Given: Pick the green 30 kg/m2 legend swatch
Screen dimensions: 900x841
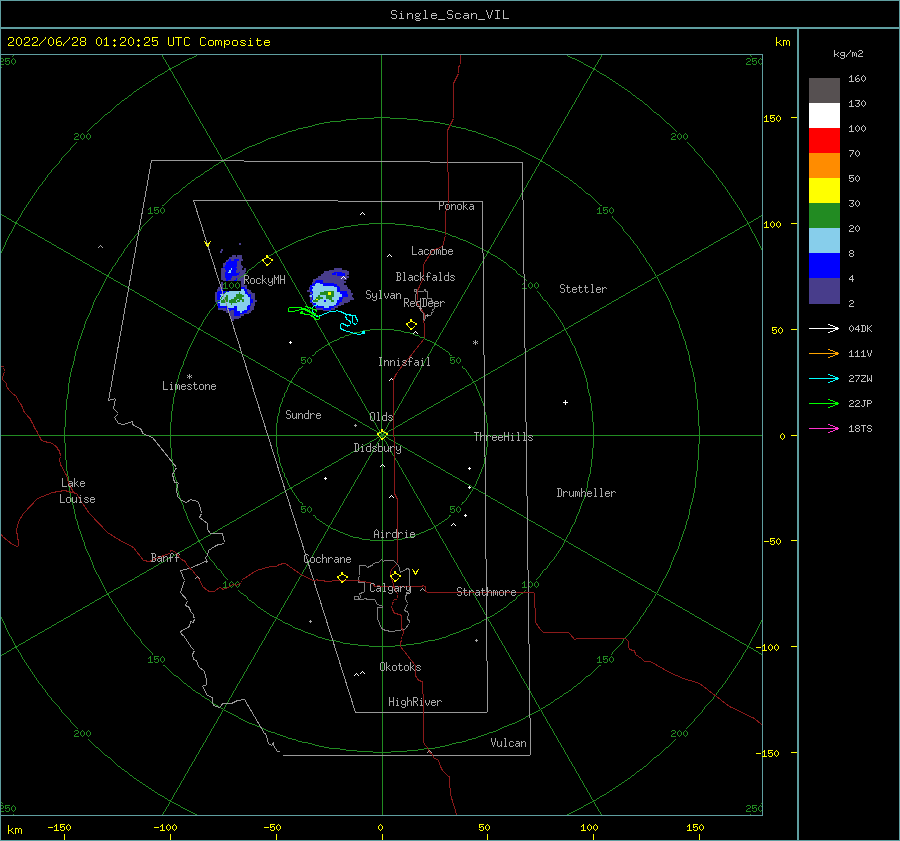Looking at the screenshot, I should click(x=824, y=216).
